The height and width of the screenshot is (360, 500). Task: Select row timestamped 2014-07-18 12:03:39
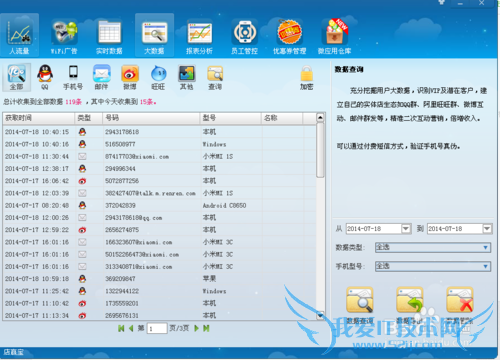coord(159,193)
